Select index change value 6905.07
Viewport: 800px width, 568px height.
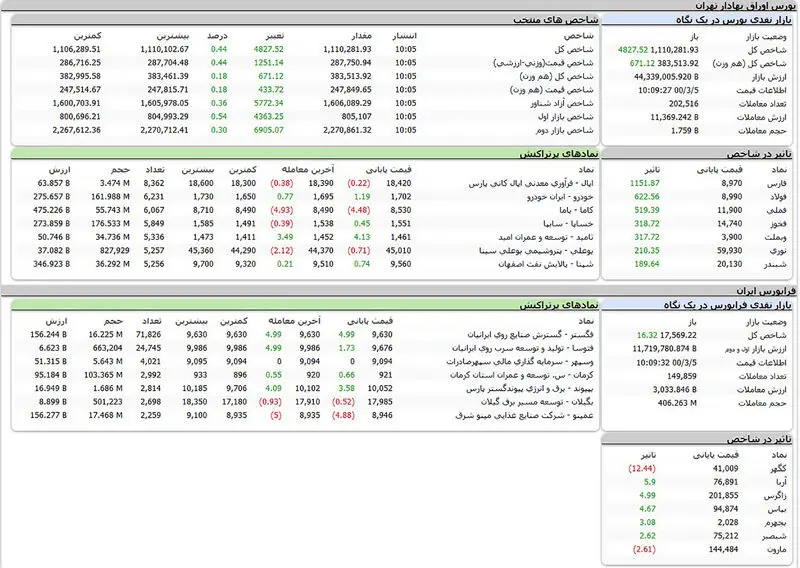[268, 130]
